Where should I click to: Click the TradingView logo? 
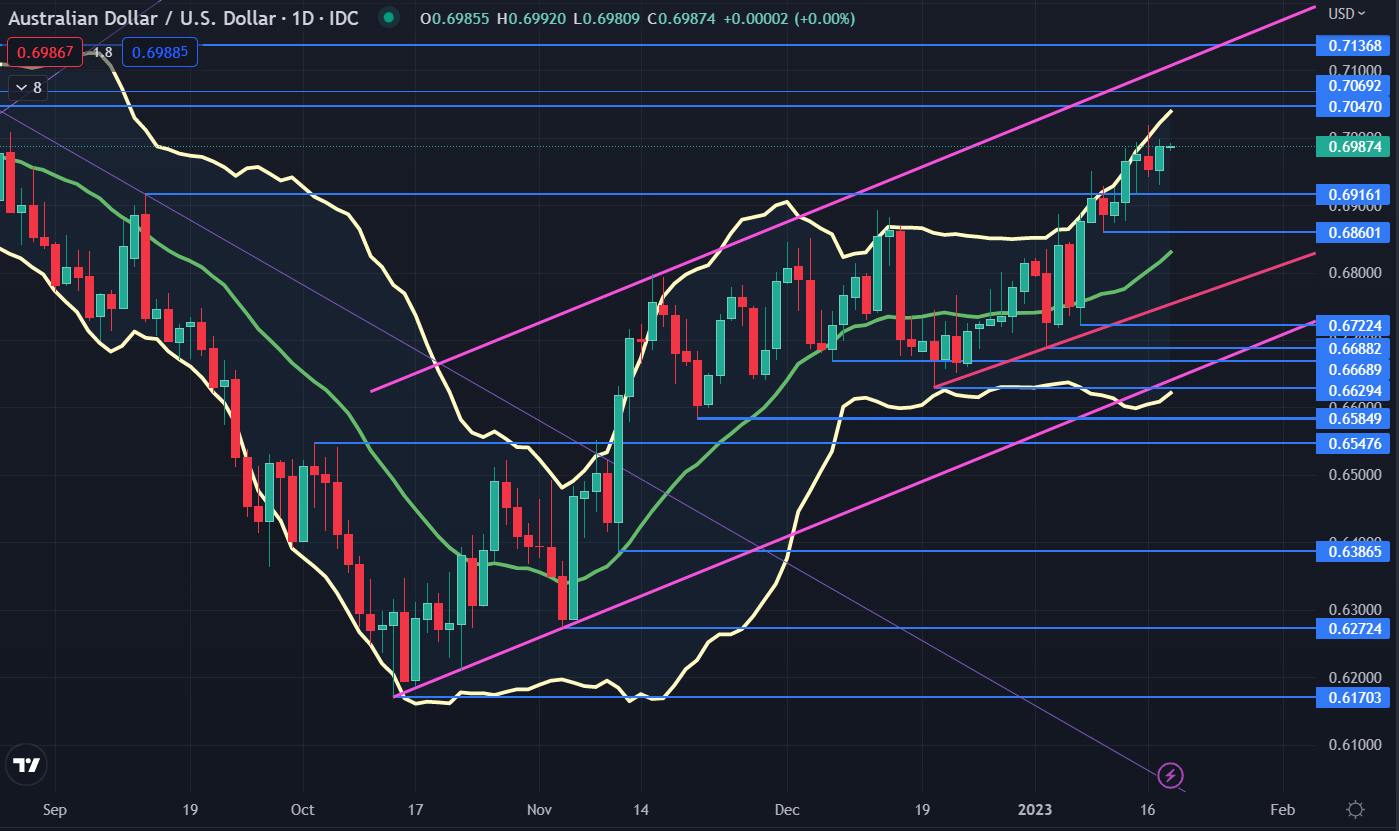click(27, 766)
